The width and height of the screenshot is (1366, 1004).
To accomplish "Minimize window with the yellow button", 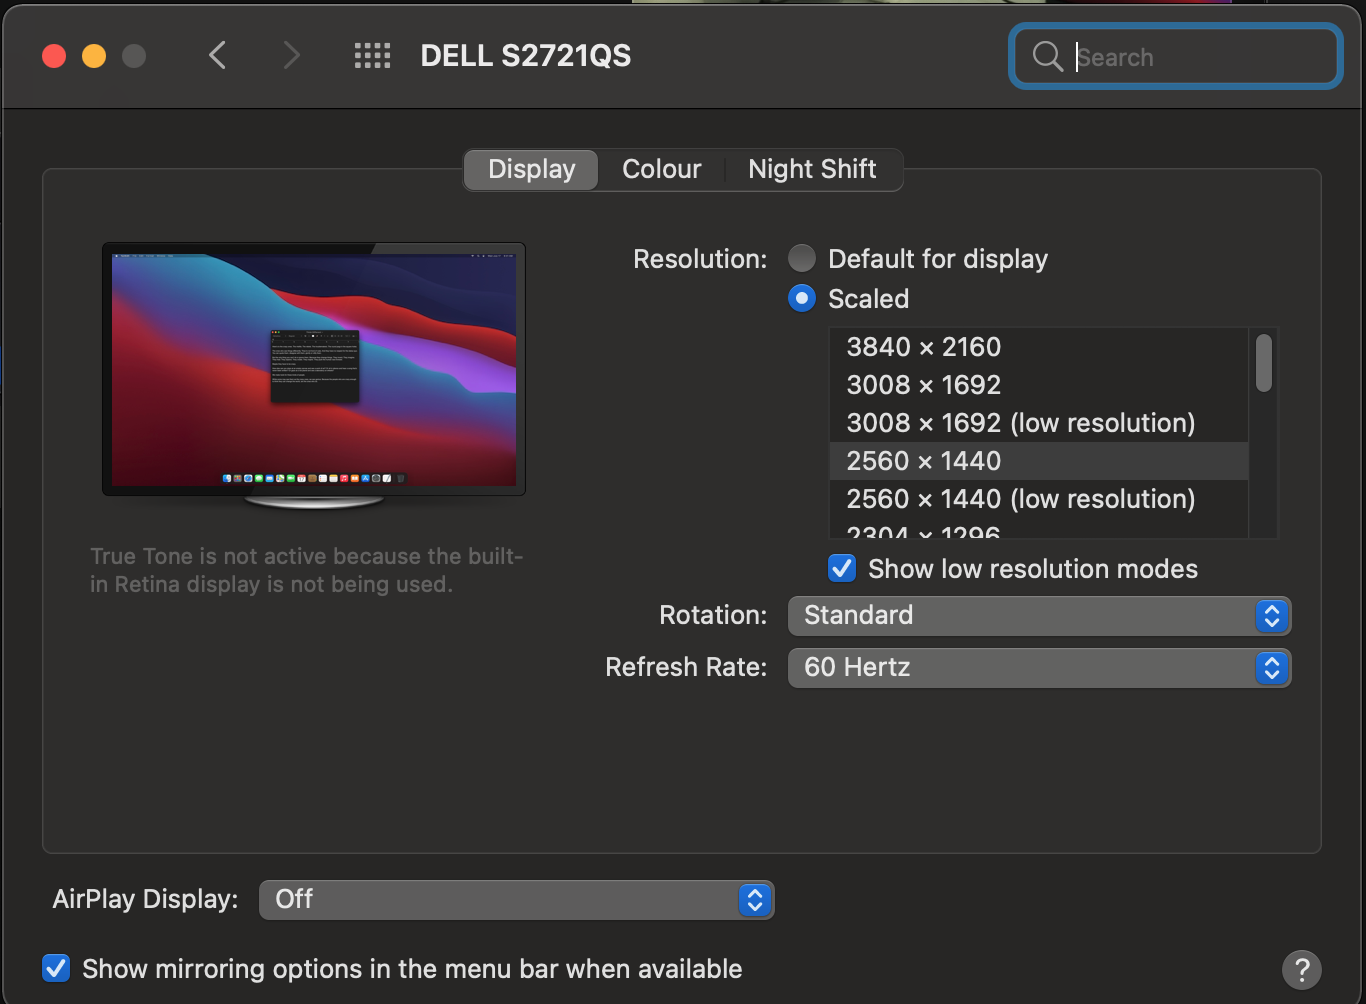I will pyautogui.click(x=94, y=56).
